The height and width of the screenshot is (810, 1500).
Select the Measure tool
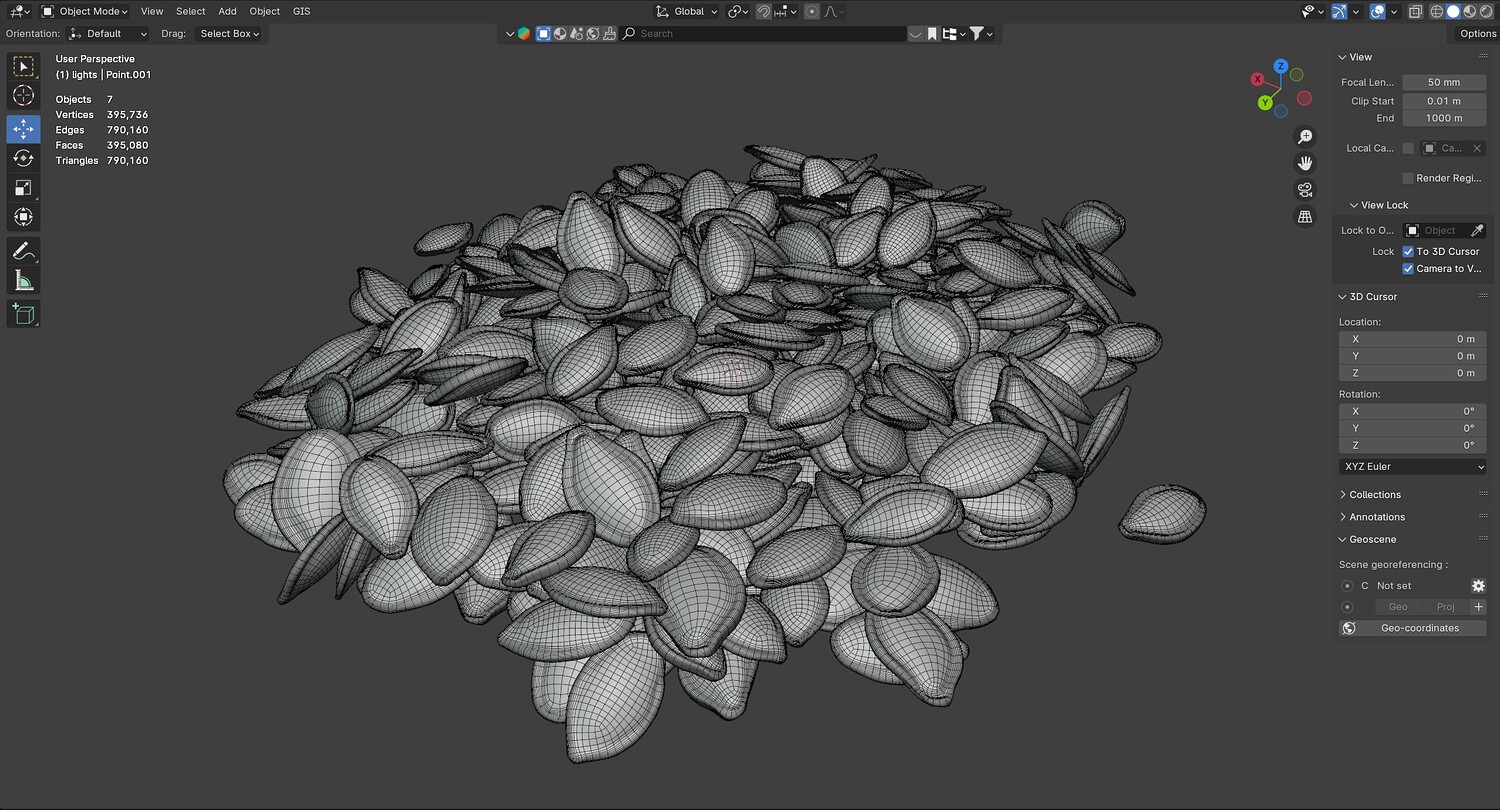tap(23, 281)
